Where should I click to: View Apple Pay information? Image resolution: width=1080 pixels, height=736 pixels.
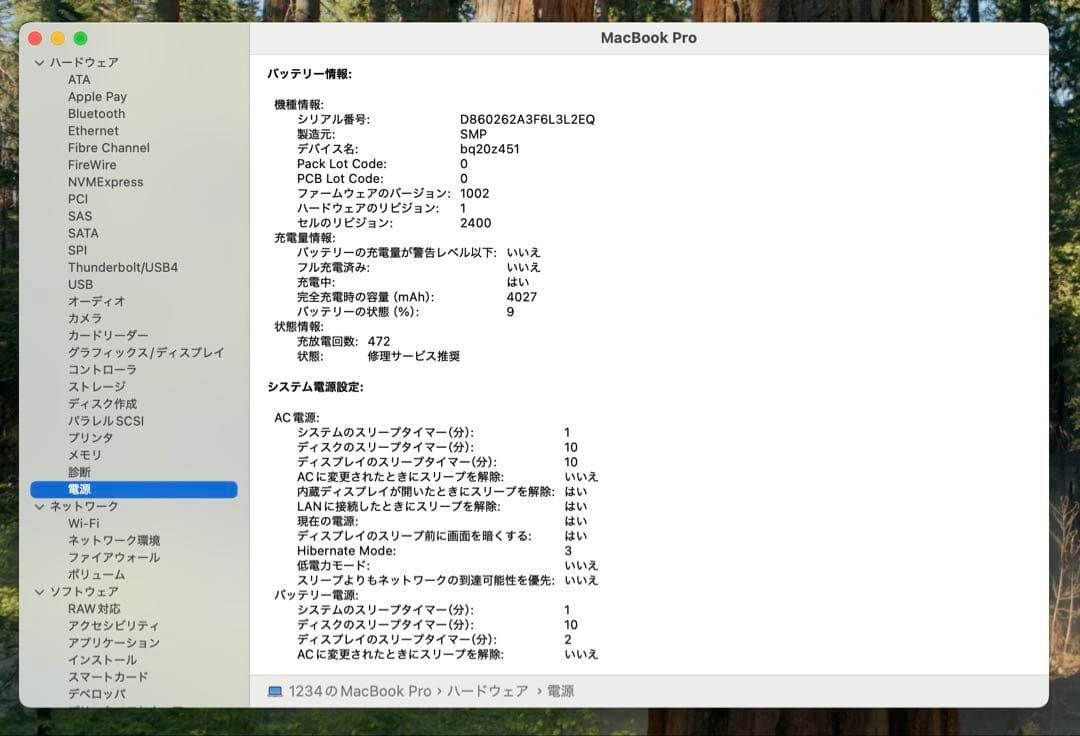97,96
